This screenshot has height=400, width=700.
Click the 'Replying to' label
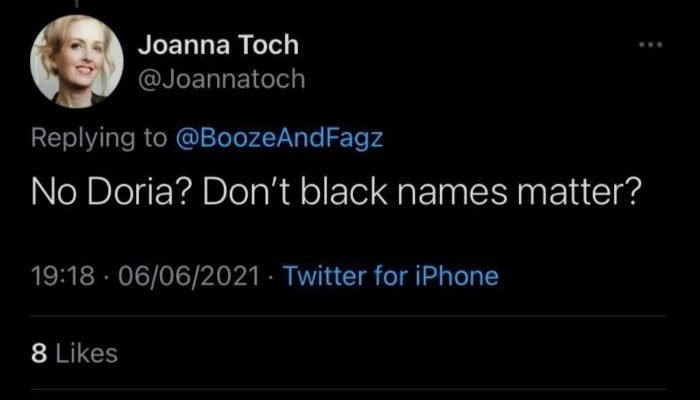coord(99,139)
